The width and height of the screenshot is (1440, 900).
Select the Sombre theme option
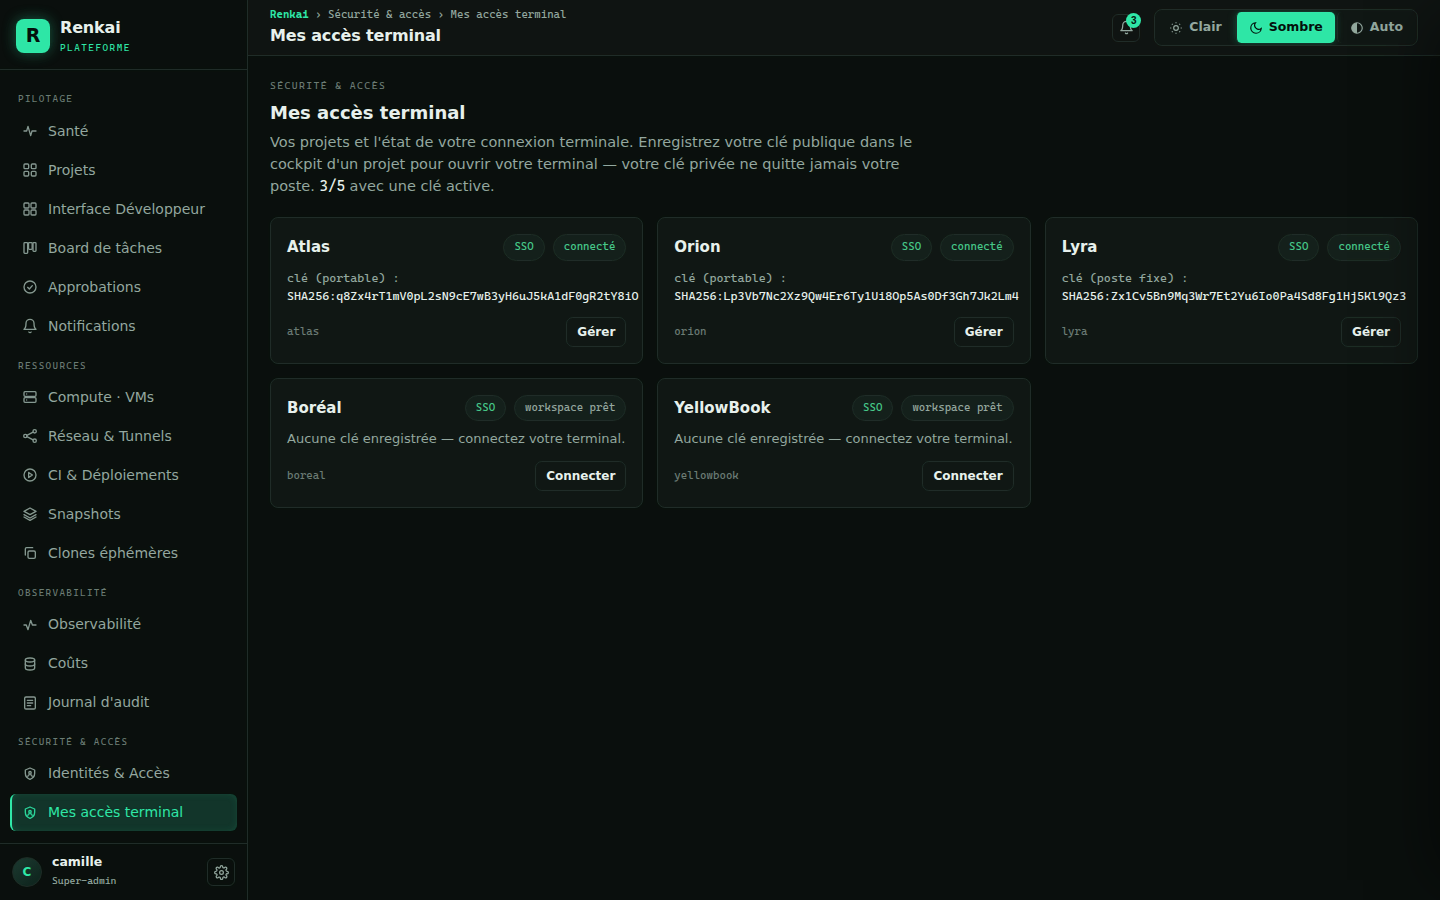click(x=1286, y=27)
